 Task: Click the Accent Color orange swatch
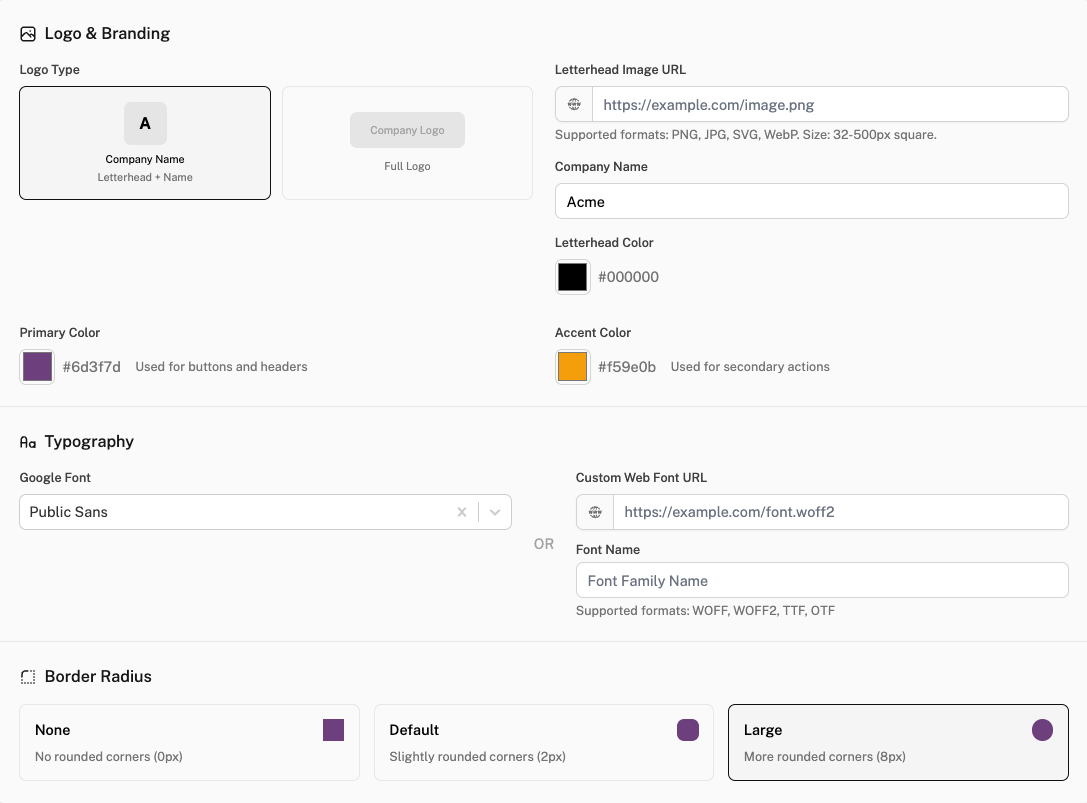click(572, 366)
